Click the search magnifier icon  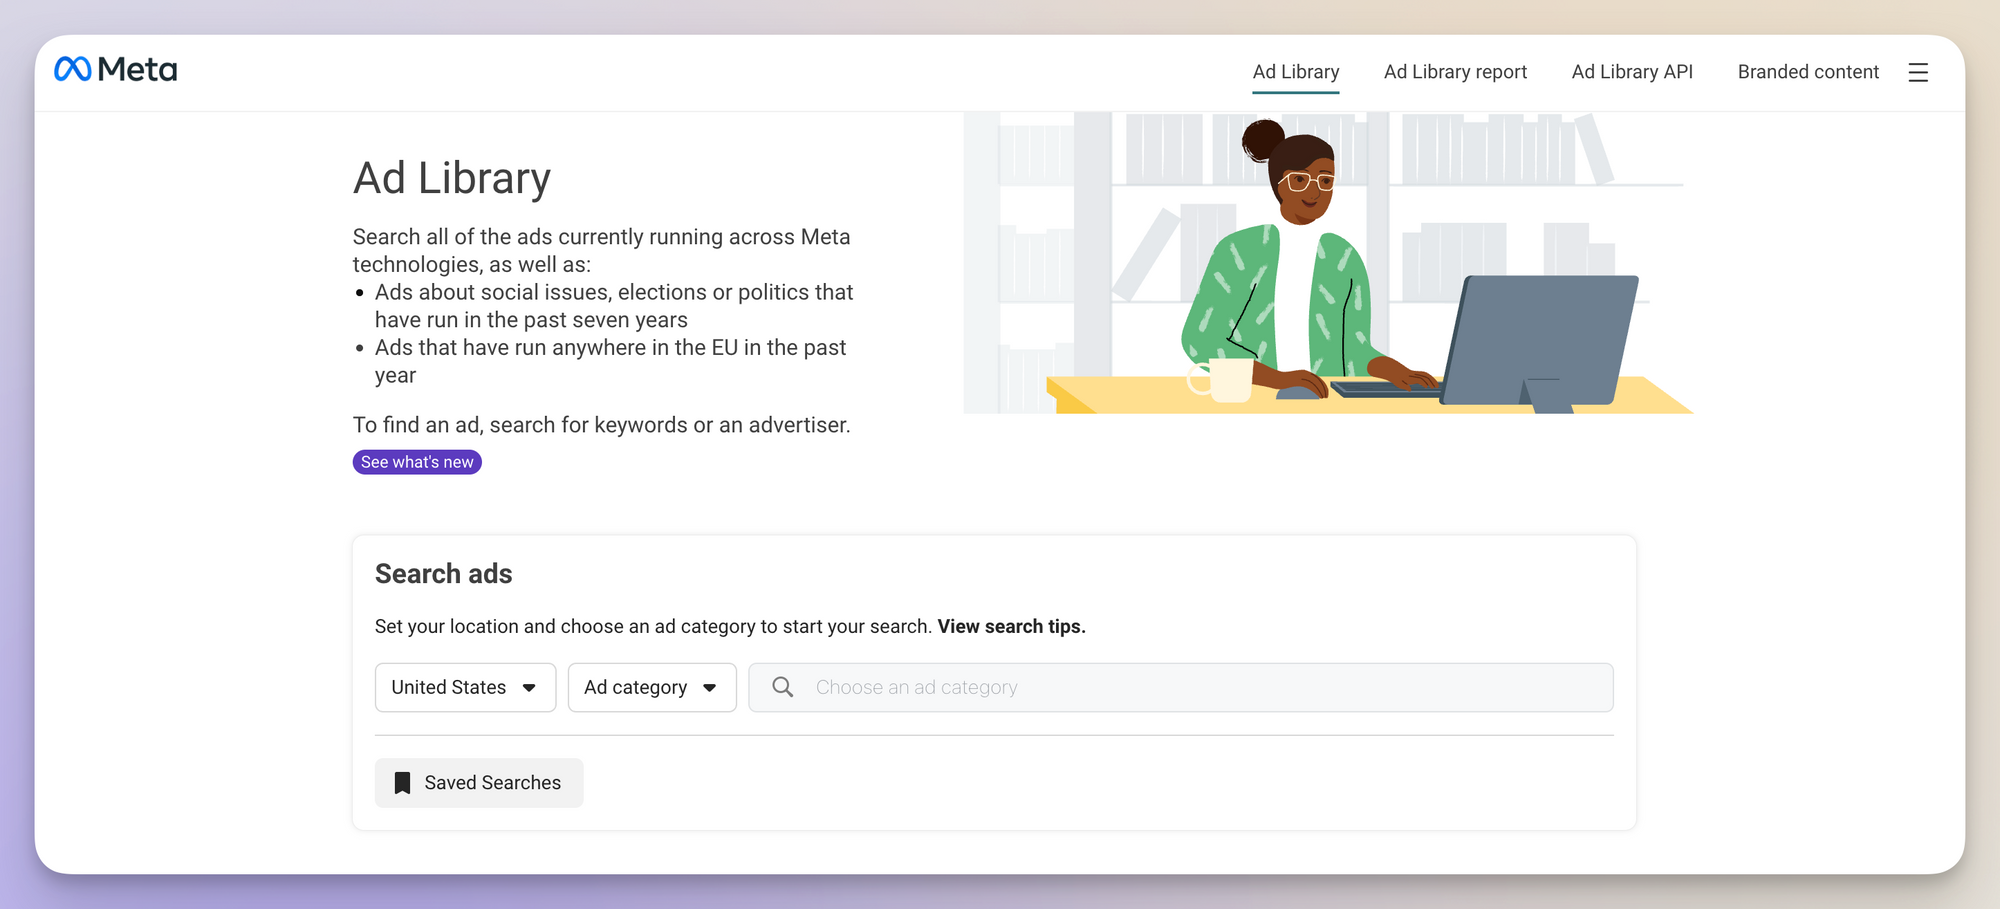click(783, 687)
